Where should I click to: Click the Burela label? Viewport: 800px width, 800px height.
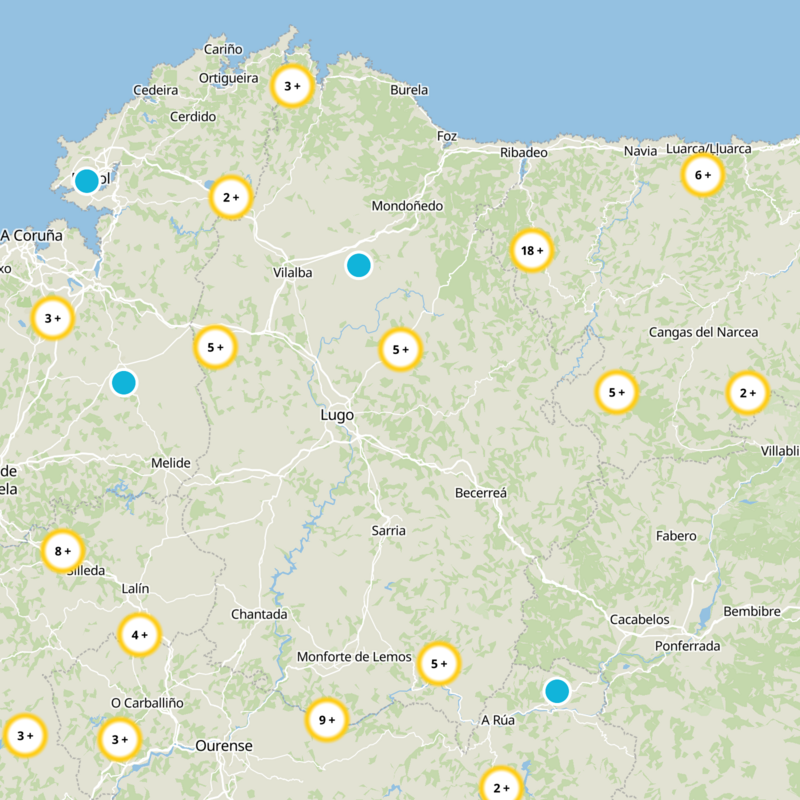409,90
